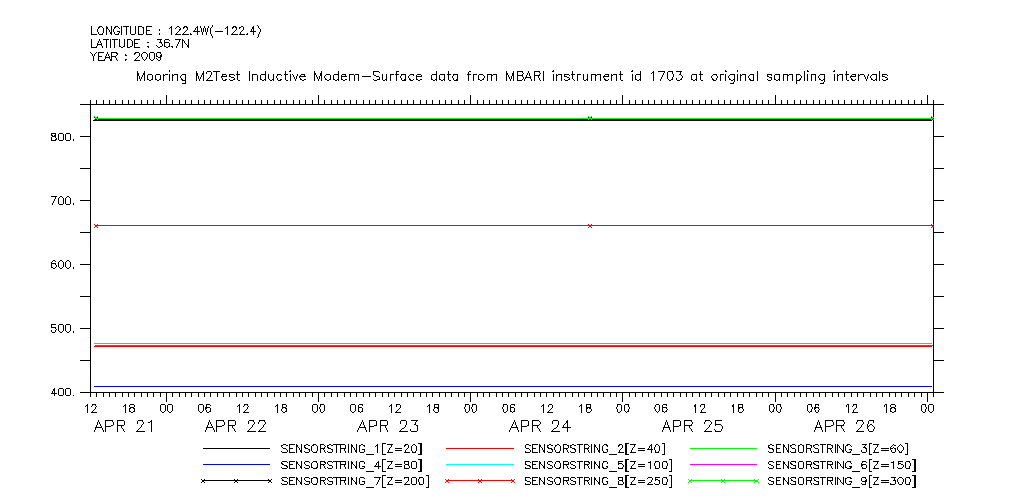The width and height of the screenshot is (1009, 504).
Task: Click the 800 y-axis tick label
Action: point(64,137)
